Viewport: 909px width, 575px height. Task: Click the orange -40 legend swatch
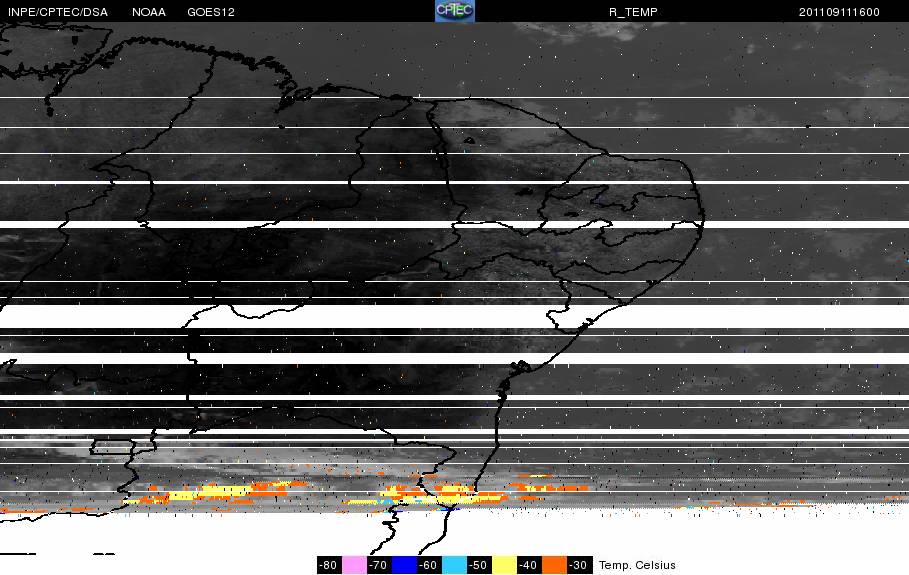point(554,565)
